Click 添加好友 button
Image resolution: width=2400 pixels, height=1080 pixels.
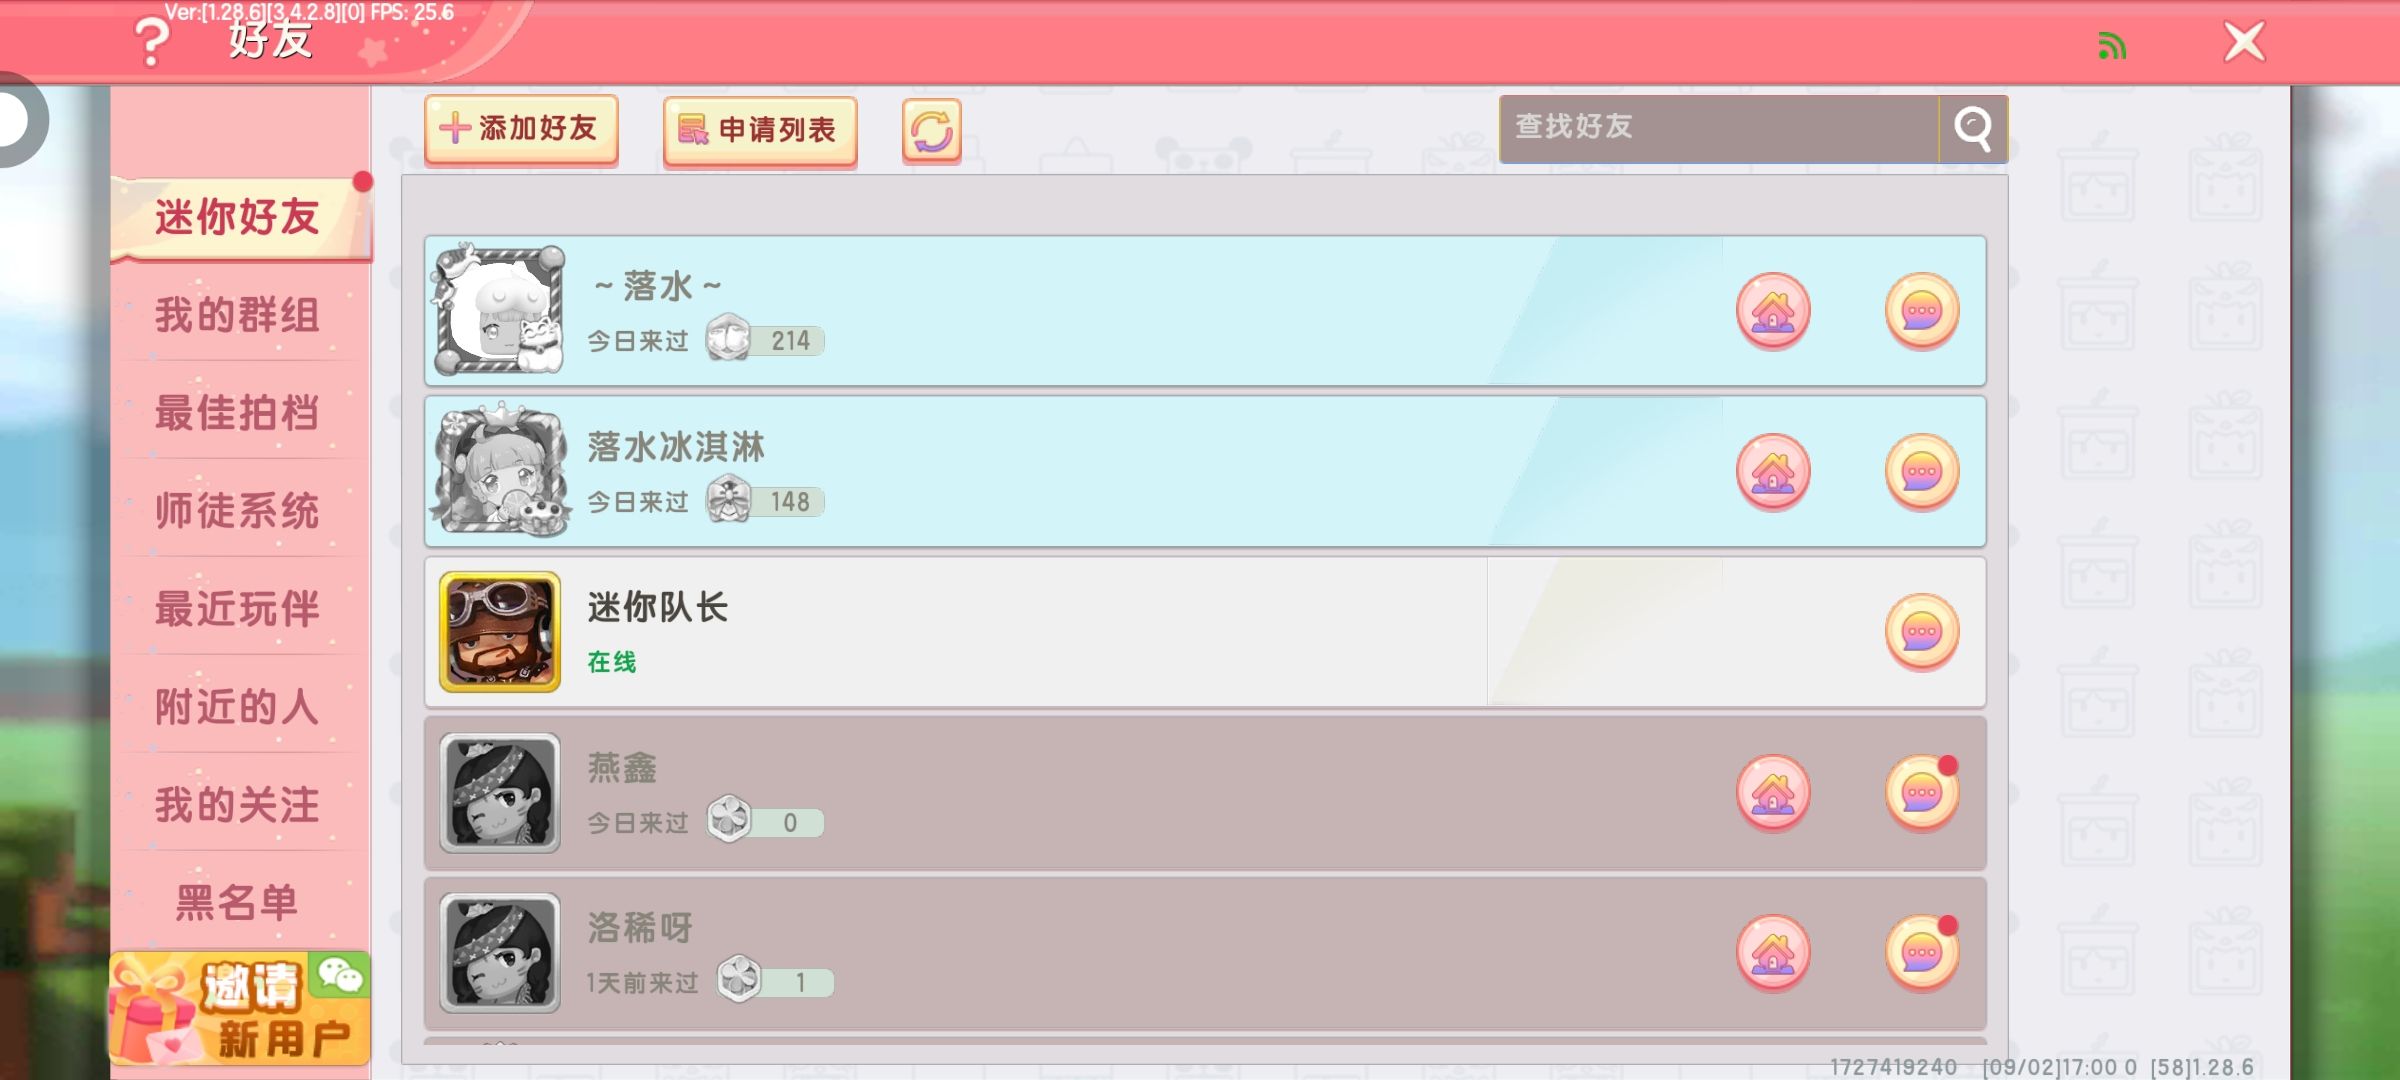521,129
